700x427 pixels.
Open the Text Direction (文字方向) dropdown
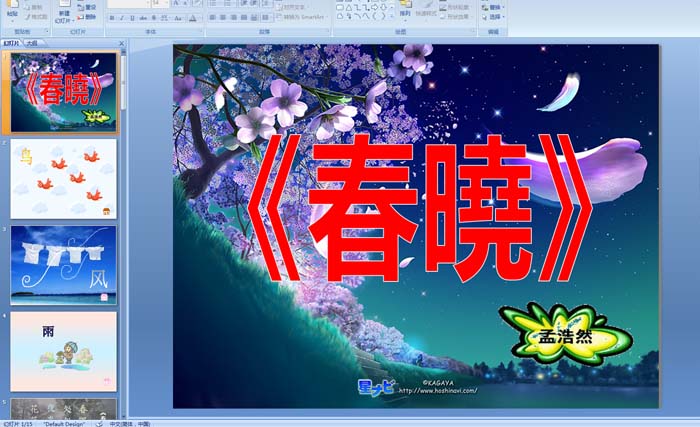click(x=292, y=8)
